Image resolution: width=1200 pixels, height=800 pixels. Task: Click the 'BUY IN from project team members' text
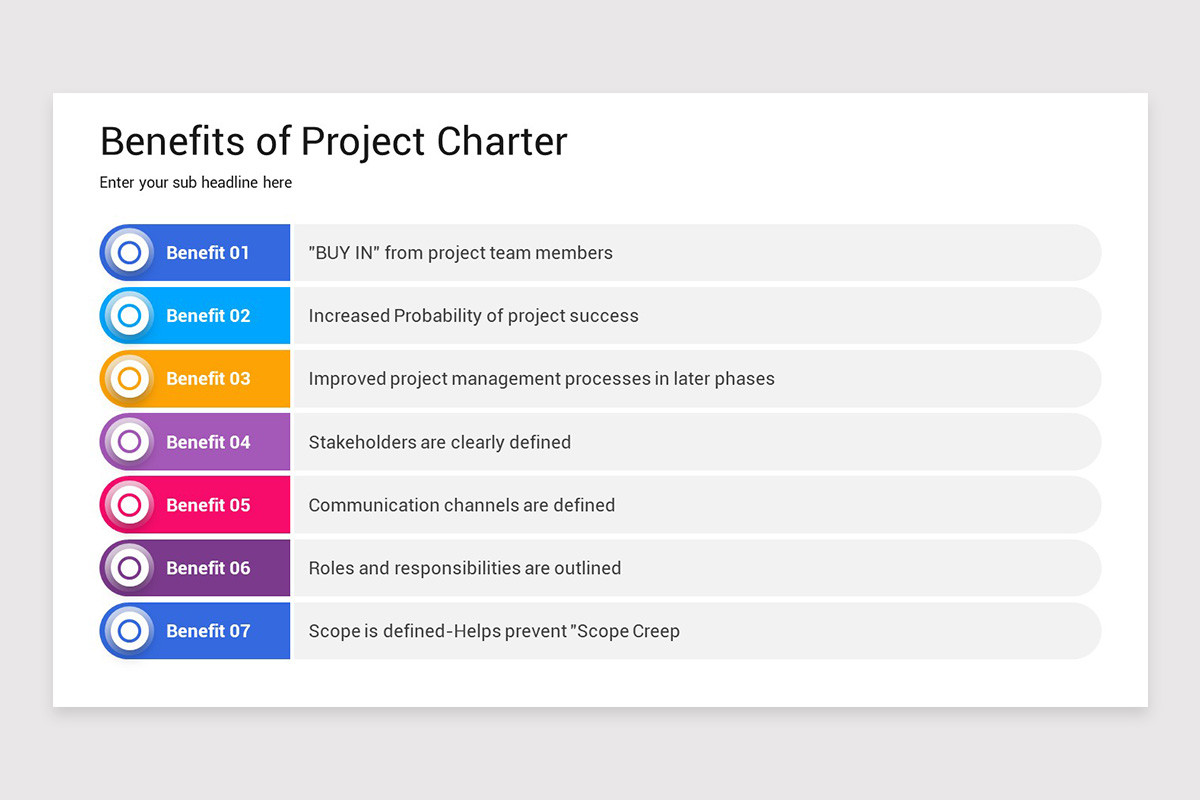[461, 253]
